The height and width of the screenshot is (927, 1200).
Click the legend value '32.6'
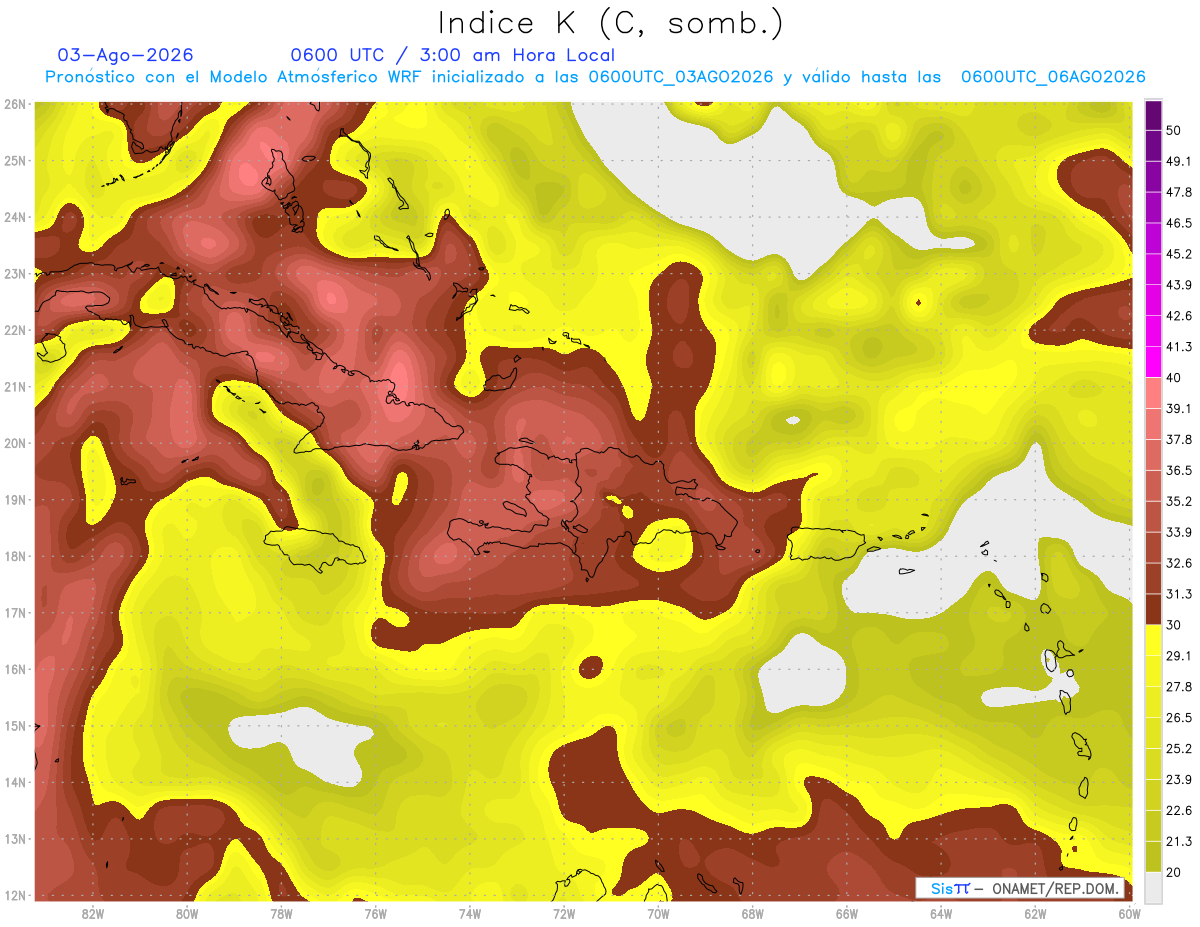[x=1179, y=563]
